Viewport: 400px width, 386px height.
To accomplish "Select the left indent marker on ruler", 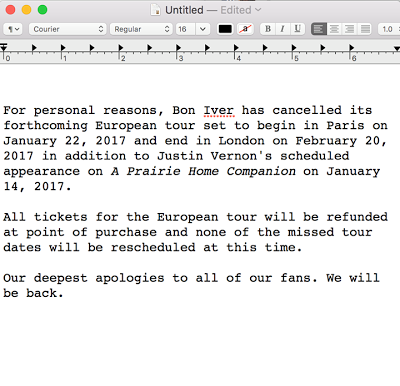I will pos(4,48).
